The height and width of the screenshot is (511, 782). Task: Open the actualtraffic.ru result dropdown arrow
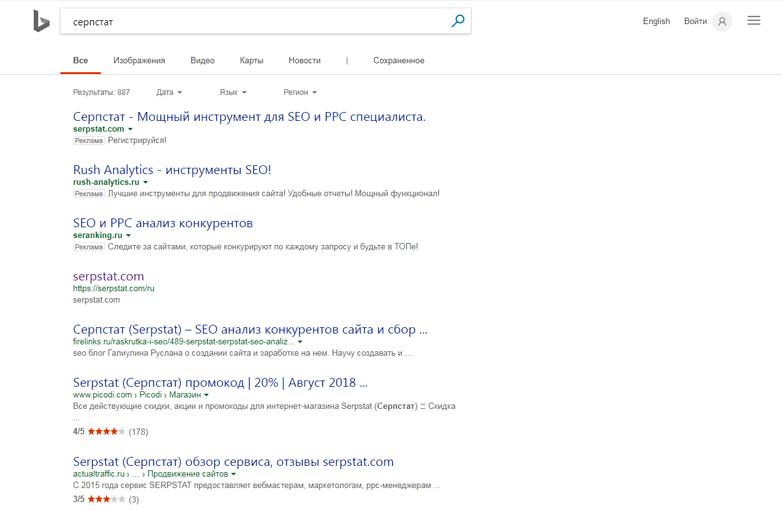click(233, 474)
